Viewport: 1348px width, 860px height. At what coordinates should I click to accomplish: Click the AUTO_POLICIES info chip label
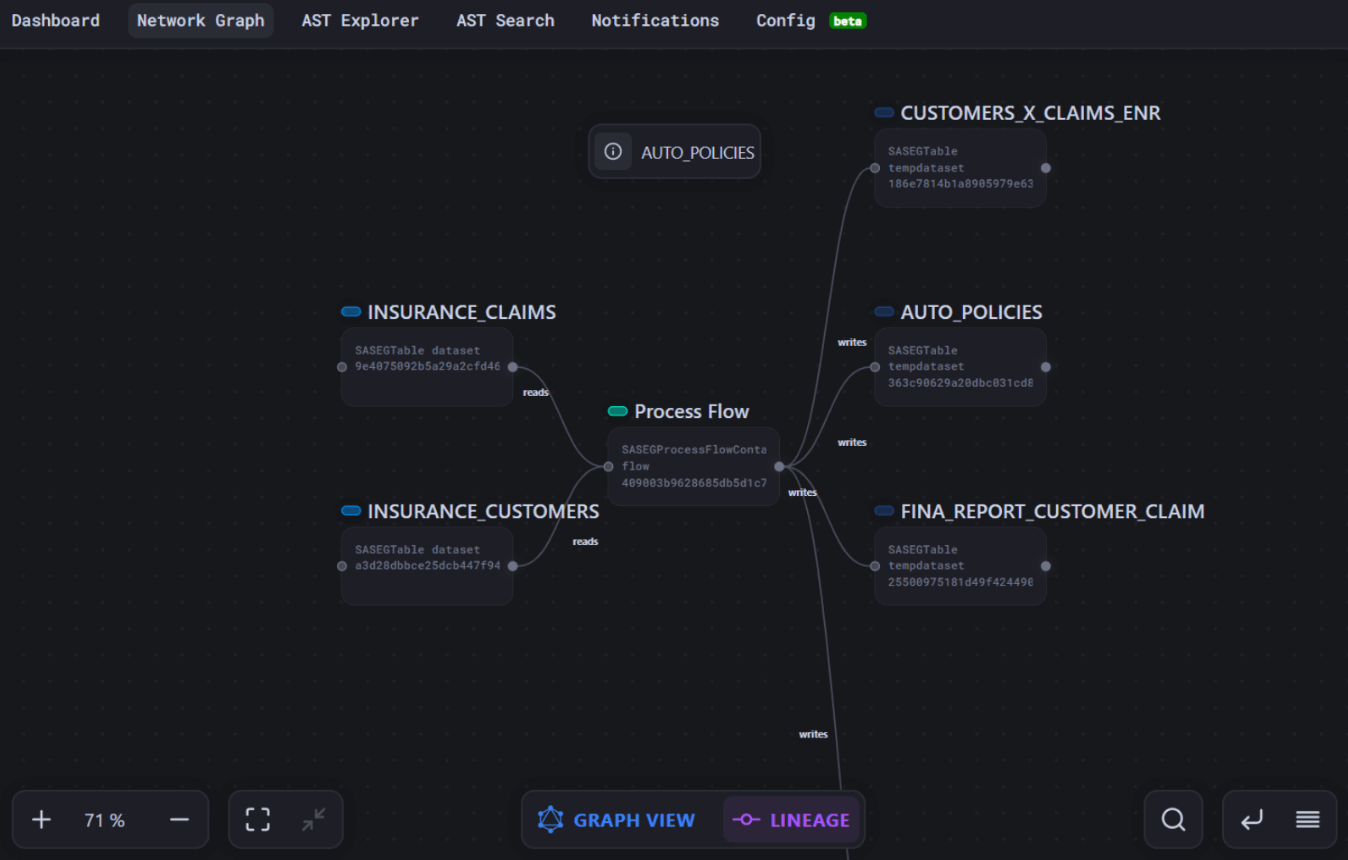point(698,153)
